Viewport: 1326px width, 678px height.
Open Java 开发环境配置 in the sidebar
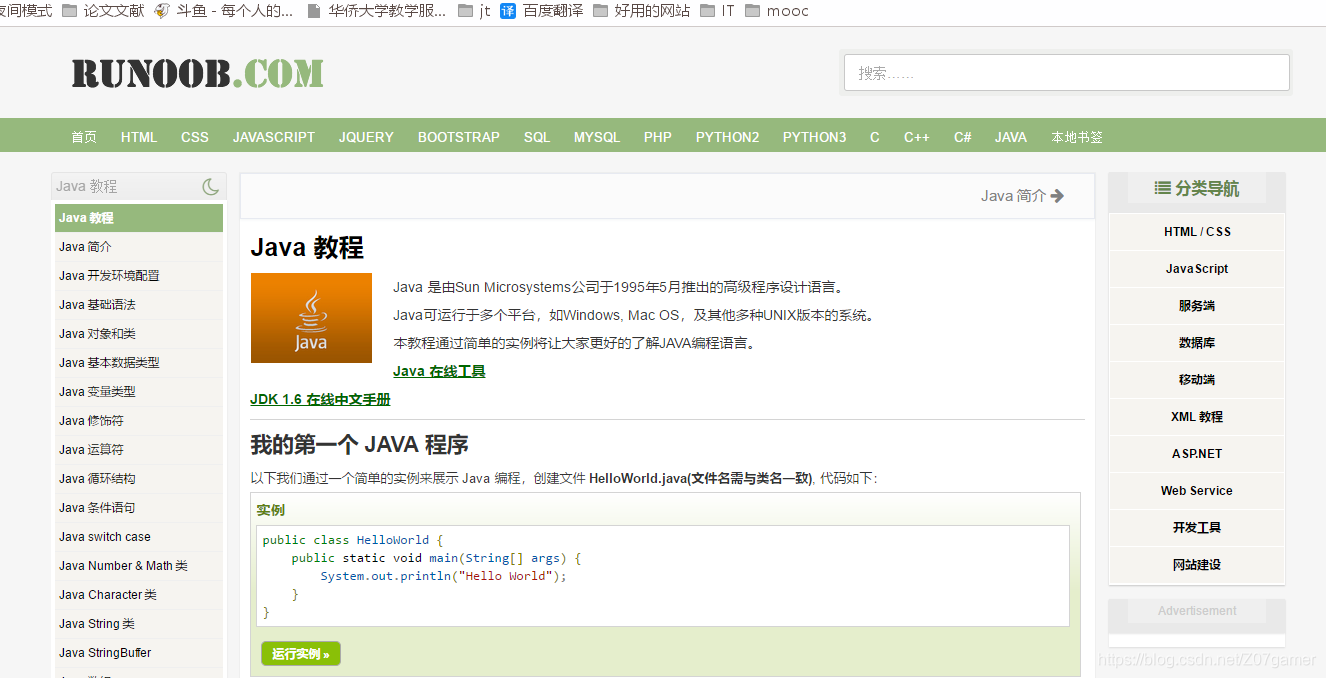click(x=139, y=276)
